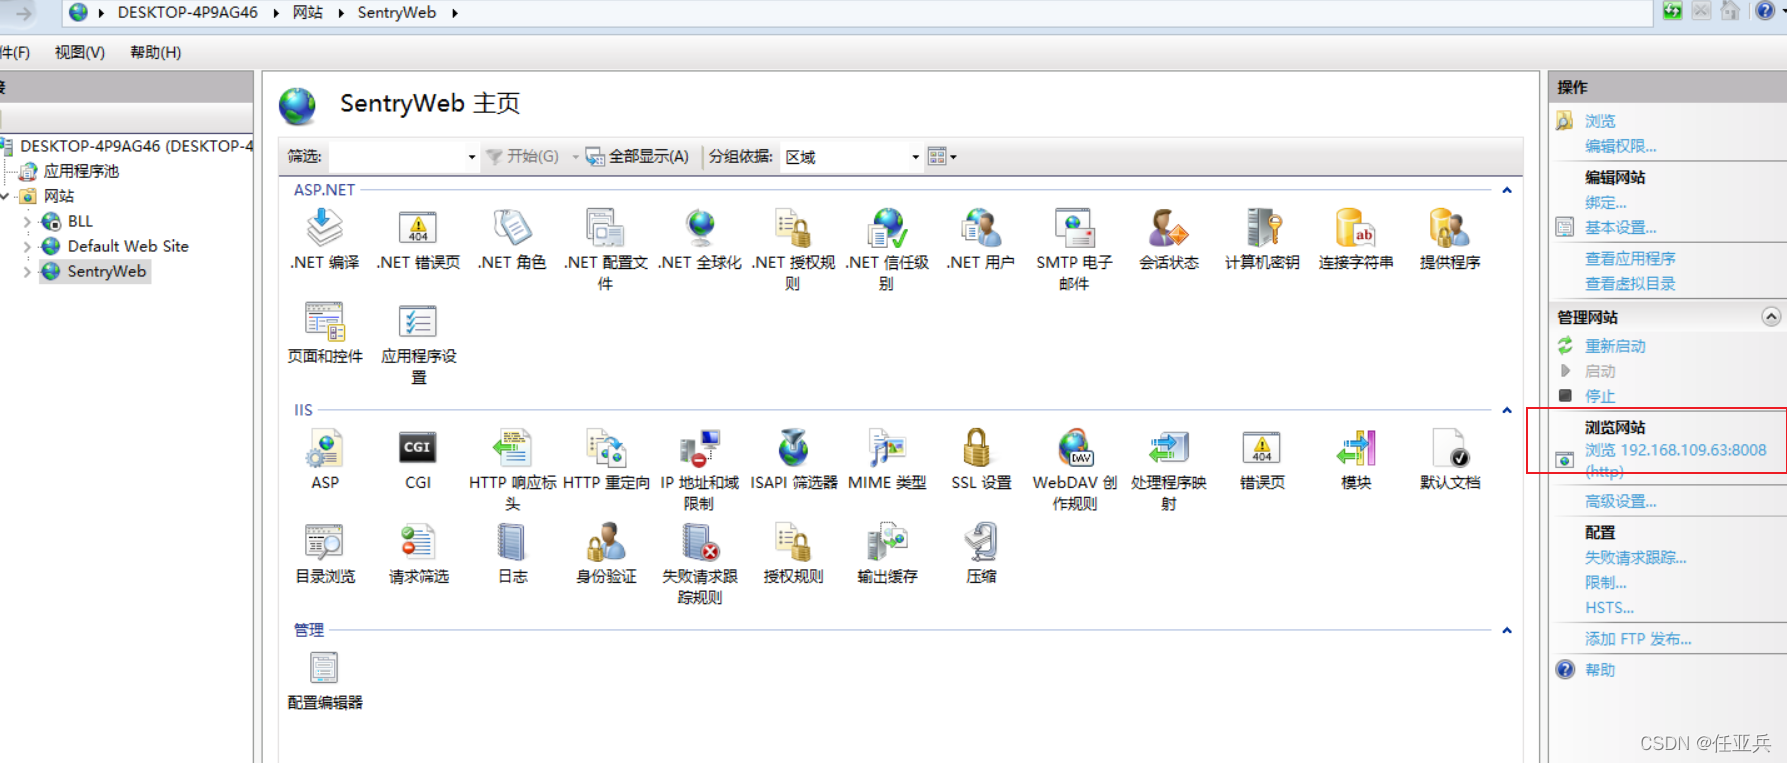Open the HTTP 响应标头 feature
The width and height of the screenshot is (1787, 763).
[512, 469]
